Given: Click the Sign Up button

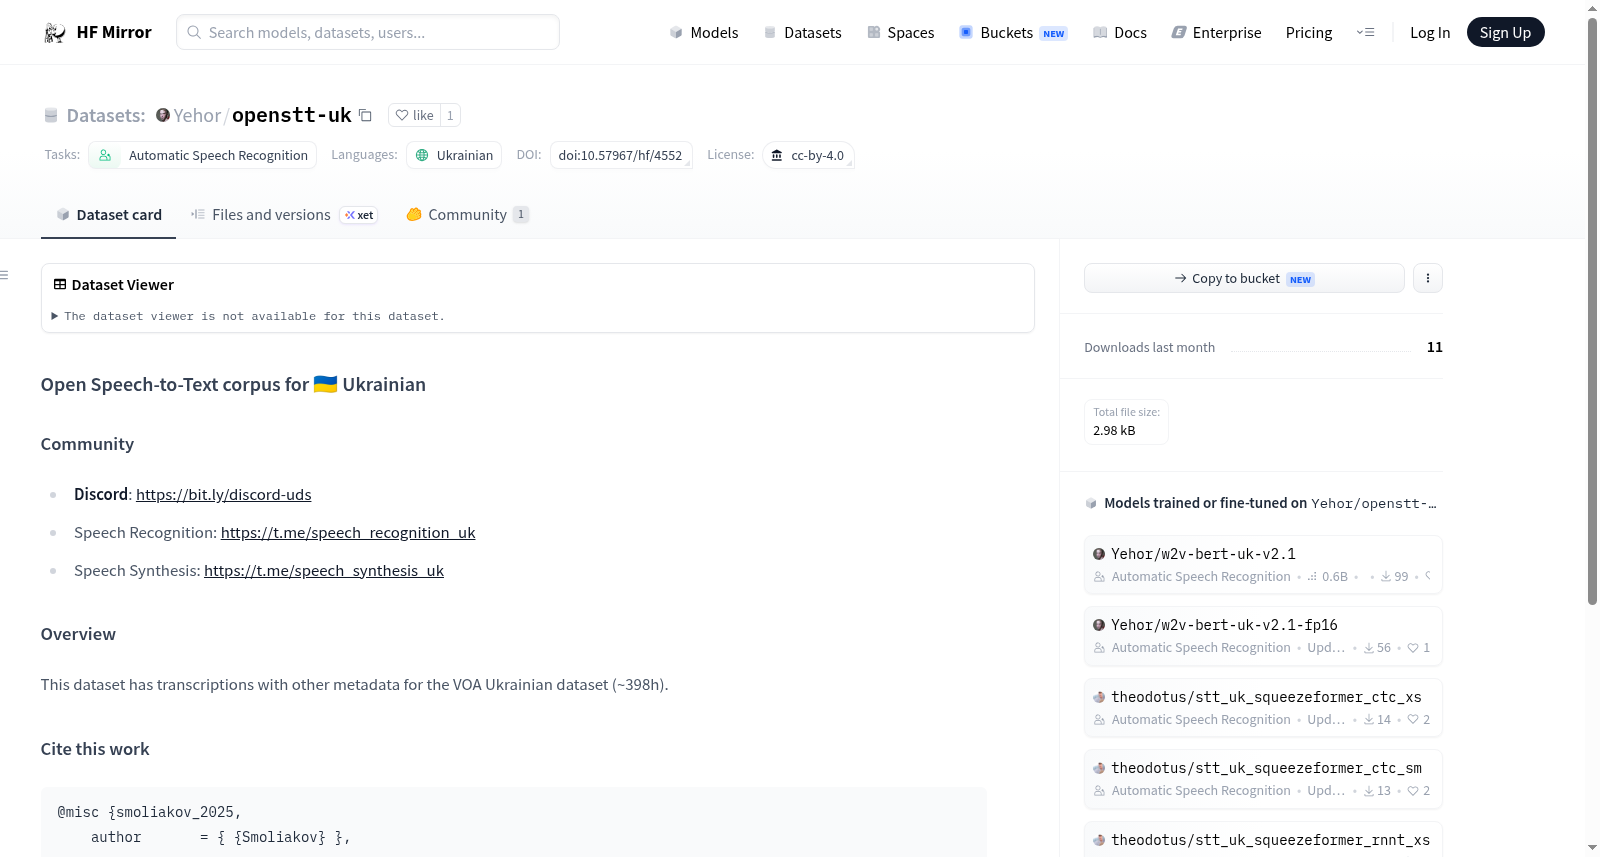Looking at the screenshot, I should point(1506,33).
